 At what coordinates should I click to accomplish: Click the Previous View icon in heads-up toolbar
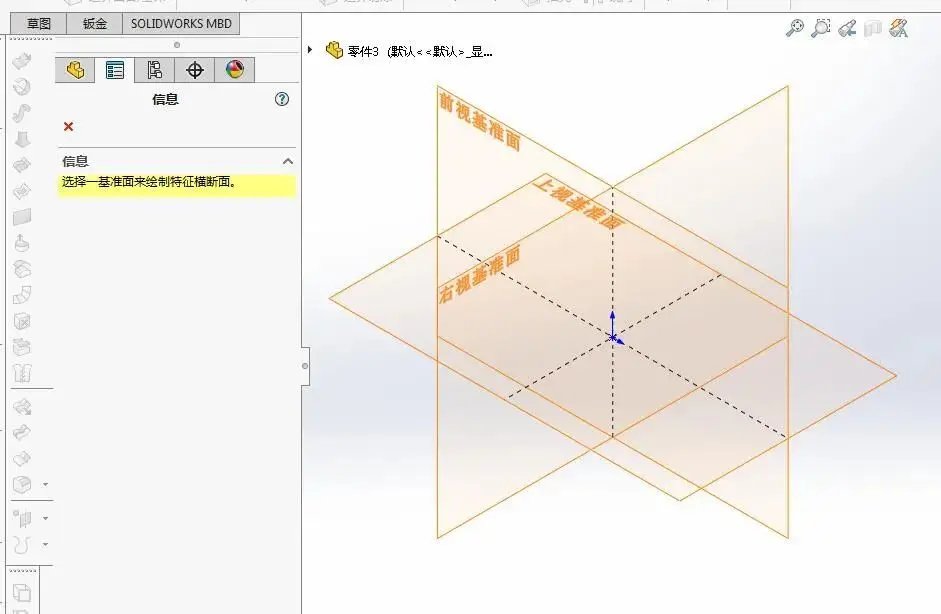[845, 29]
